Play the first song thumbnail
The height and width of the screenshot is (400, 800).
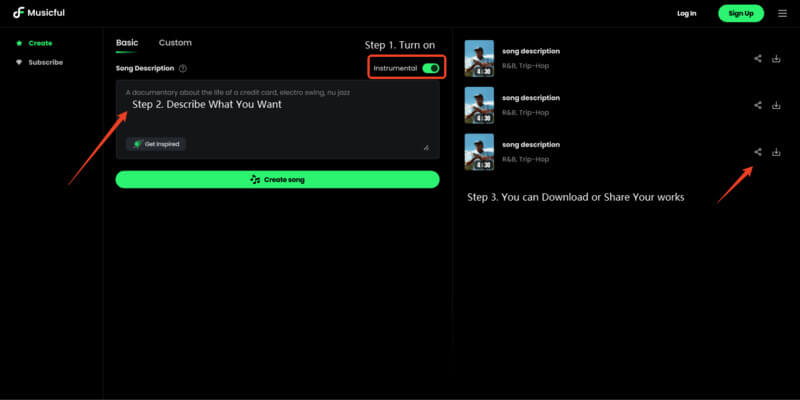tap(479, 58)
